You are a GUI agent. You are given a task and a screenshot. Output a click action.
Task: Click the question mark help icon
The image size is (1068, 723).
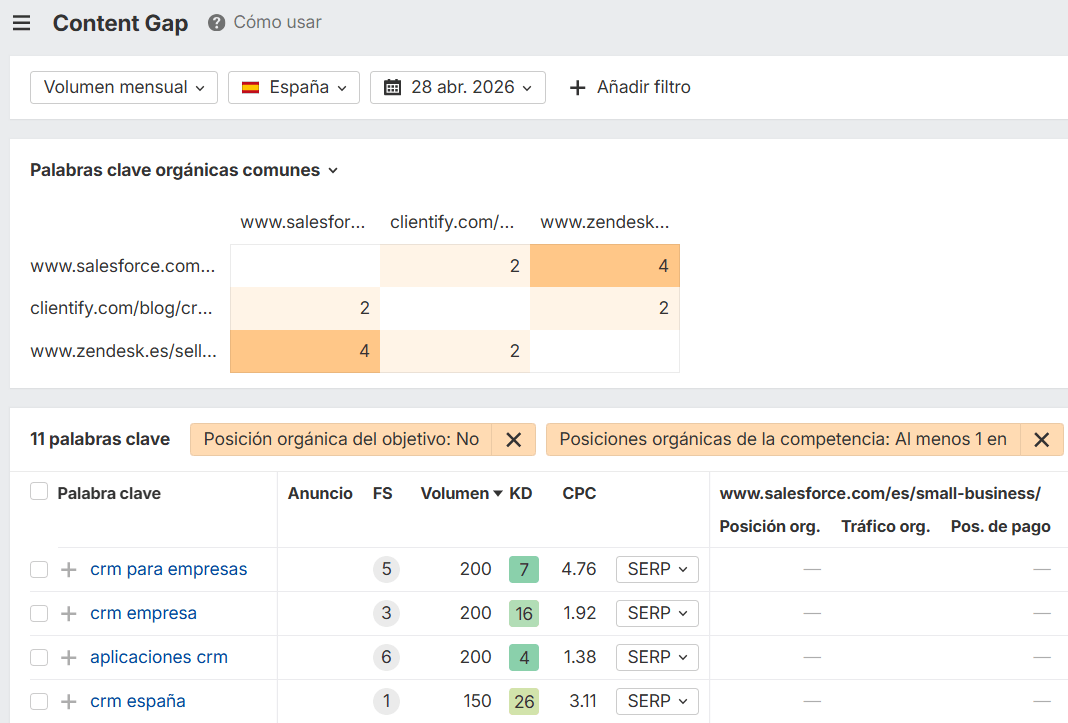click(217, 23)
